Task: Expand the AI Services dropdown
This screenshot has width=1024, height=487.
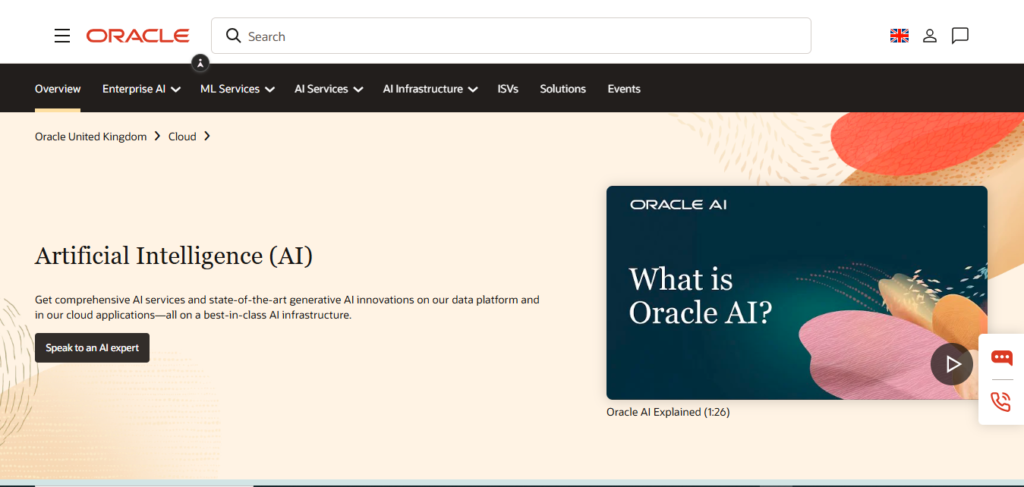Action: click(328, 89)
